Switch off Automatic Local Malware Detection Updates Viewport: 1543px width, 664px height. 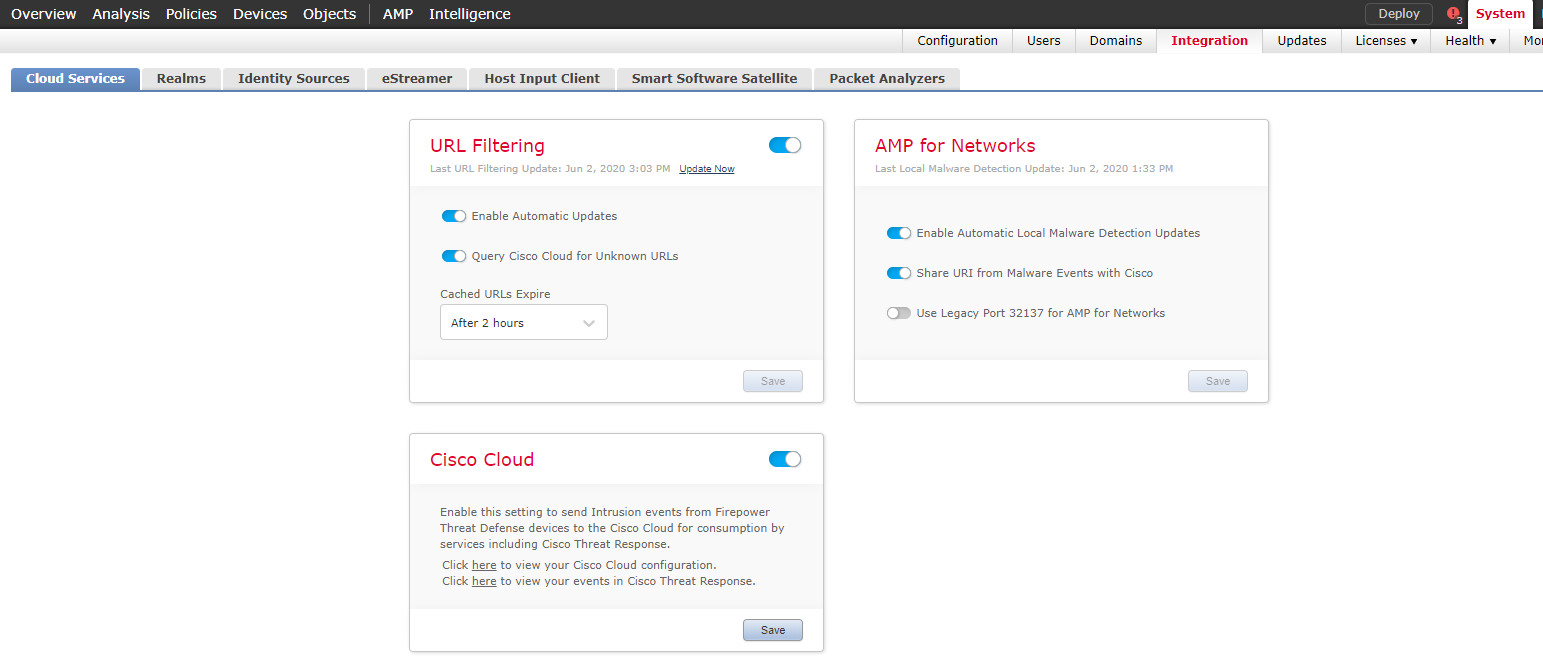coord(899,233)
